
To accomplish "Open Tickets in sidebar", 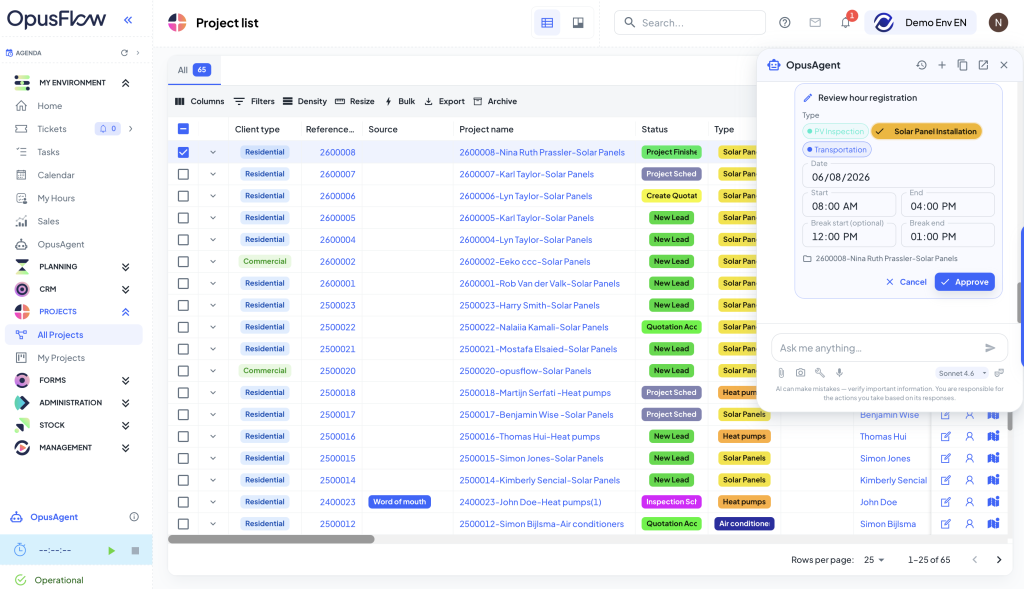I will point(52,129).
